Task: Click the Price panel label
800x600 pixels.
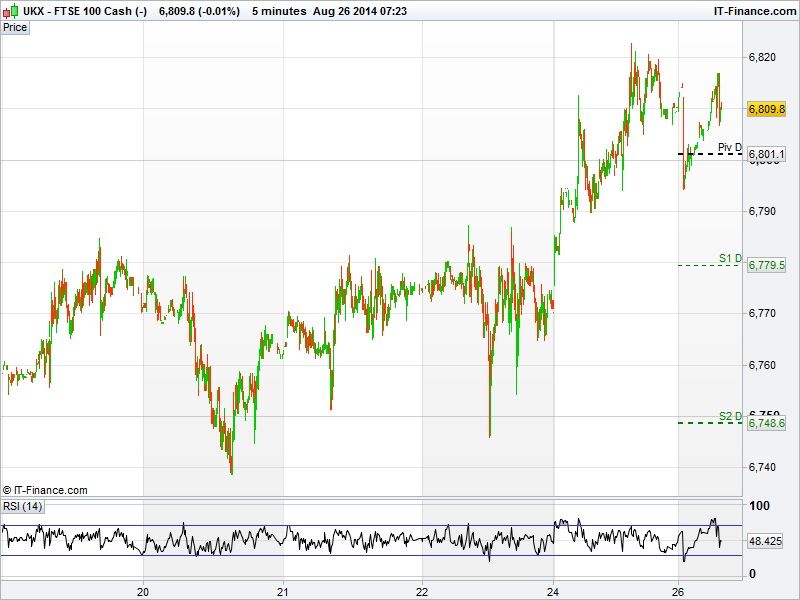Action: [x=15, y=27]
